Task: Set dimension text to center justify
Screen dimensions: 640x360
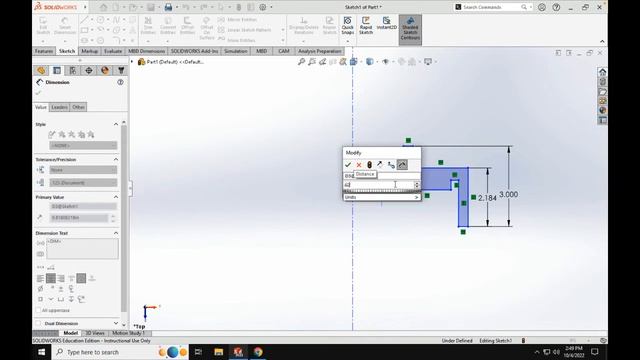Action: point(51,278)
